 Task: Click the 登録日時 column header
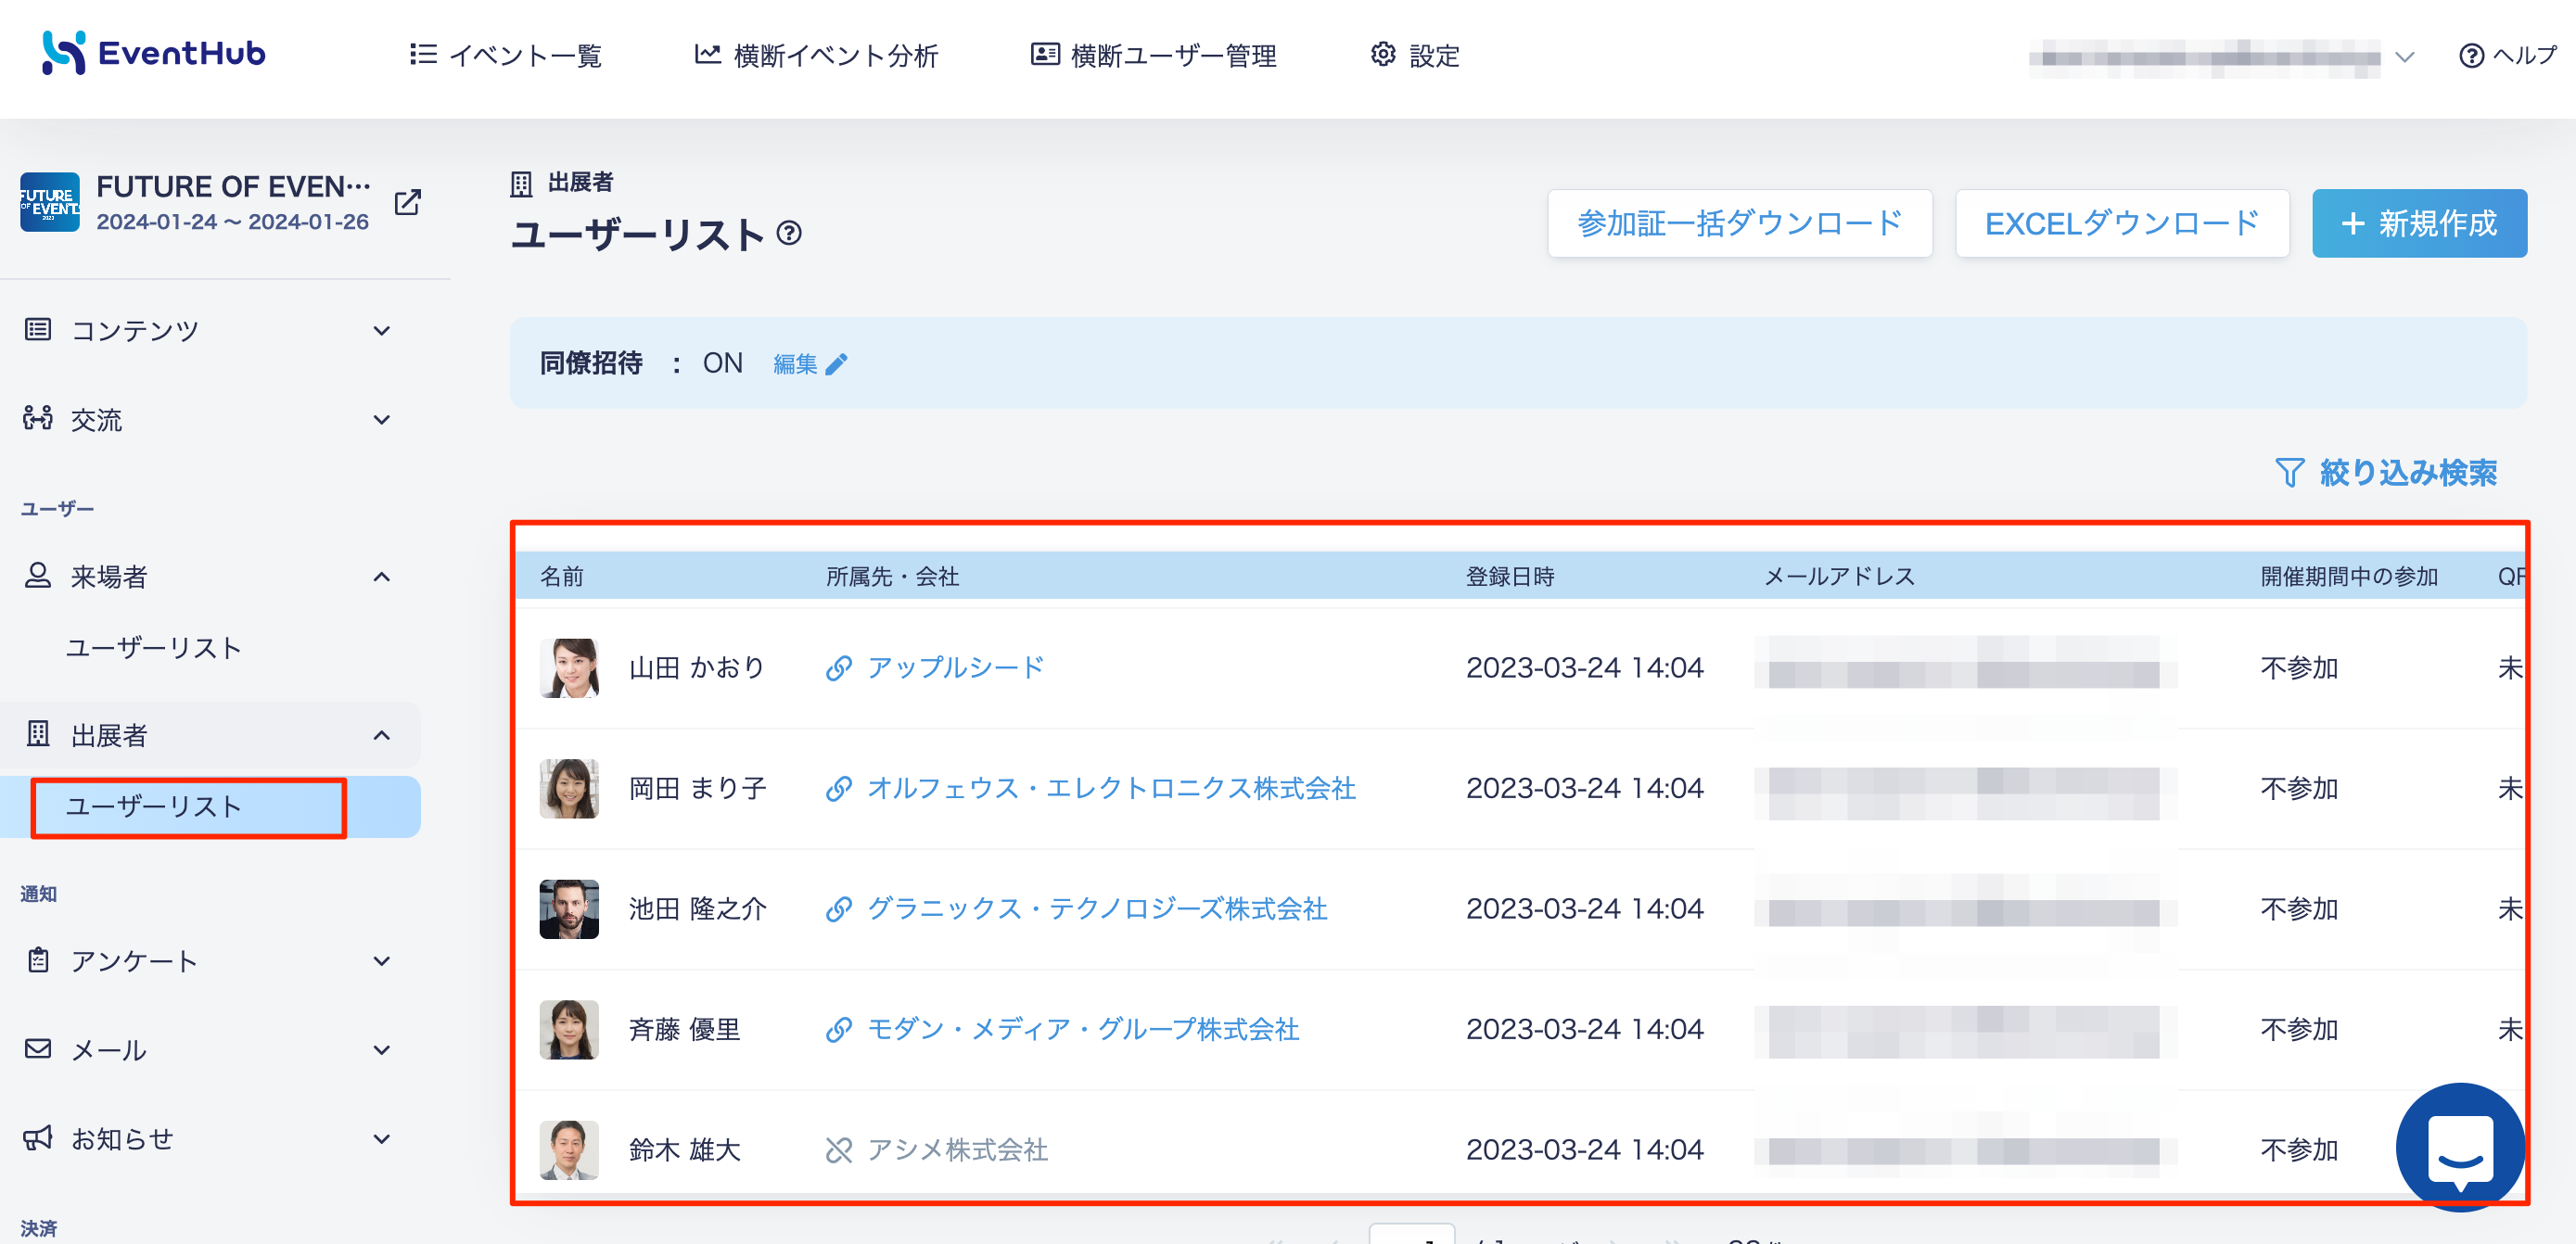[x=1510, y=576]
